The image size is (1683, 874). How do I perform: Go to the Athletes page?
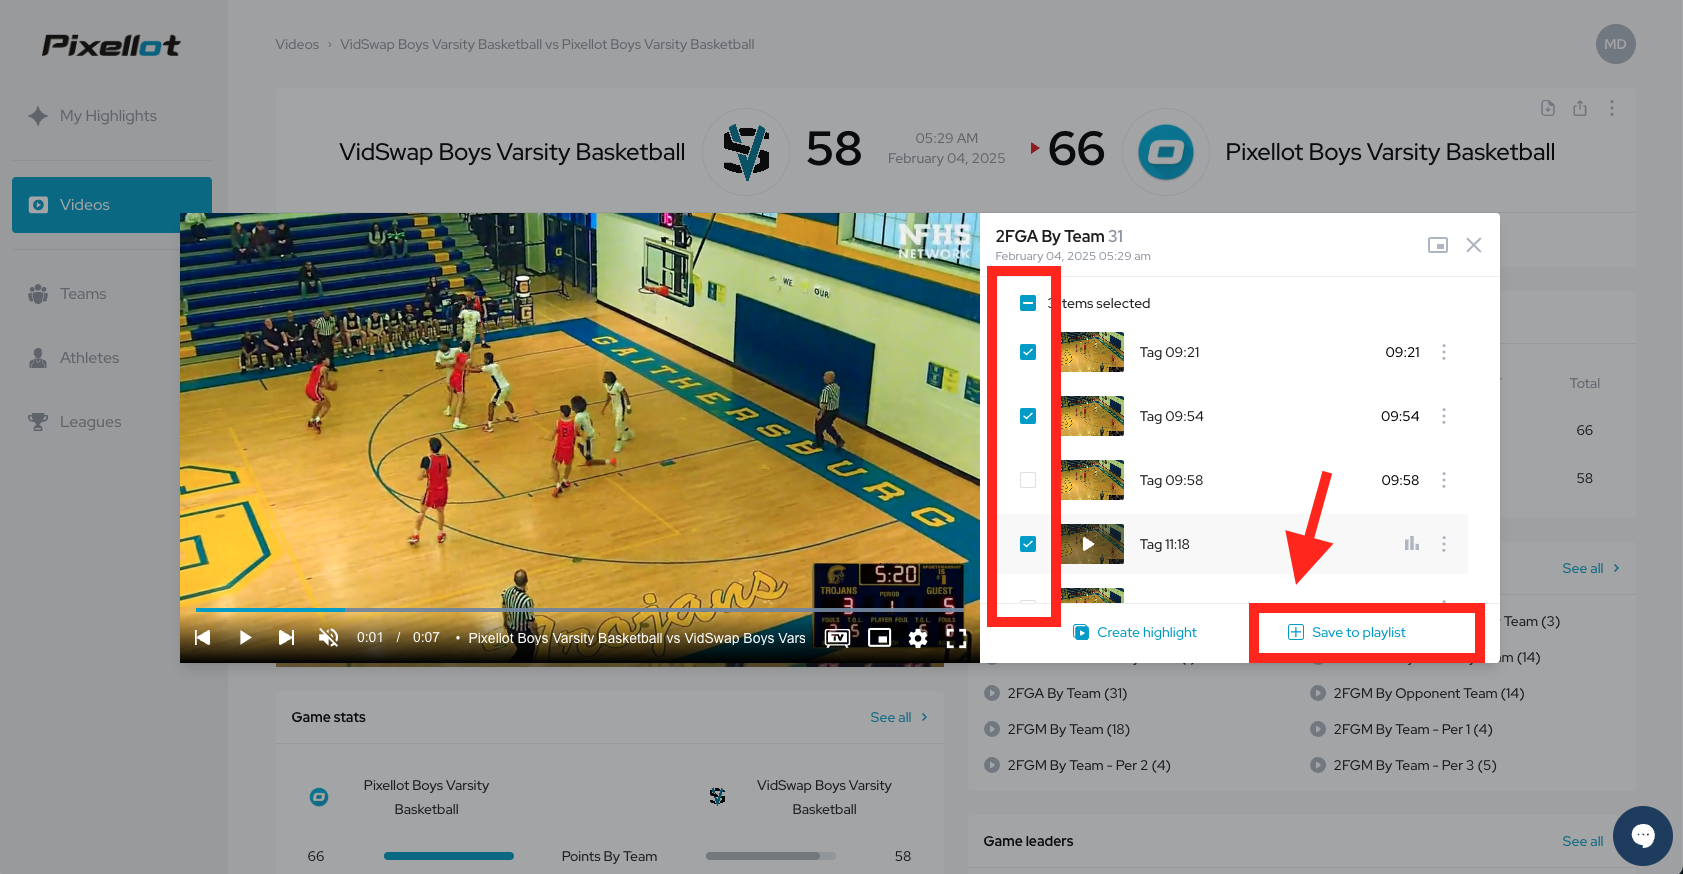74,358
